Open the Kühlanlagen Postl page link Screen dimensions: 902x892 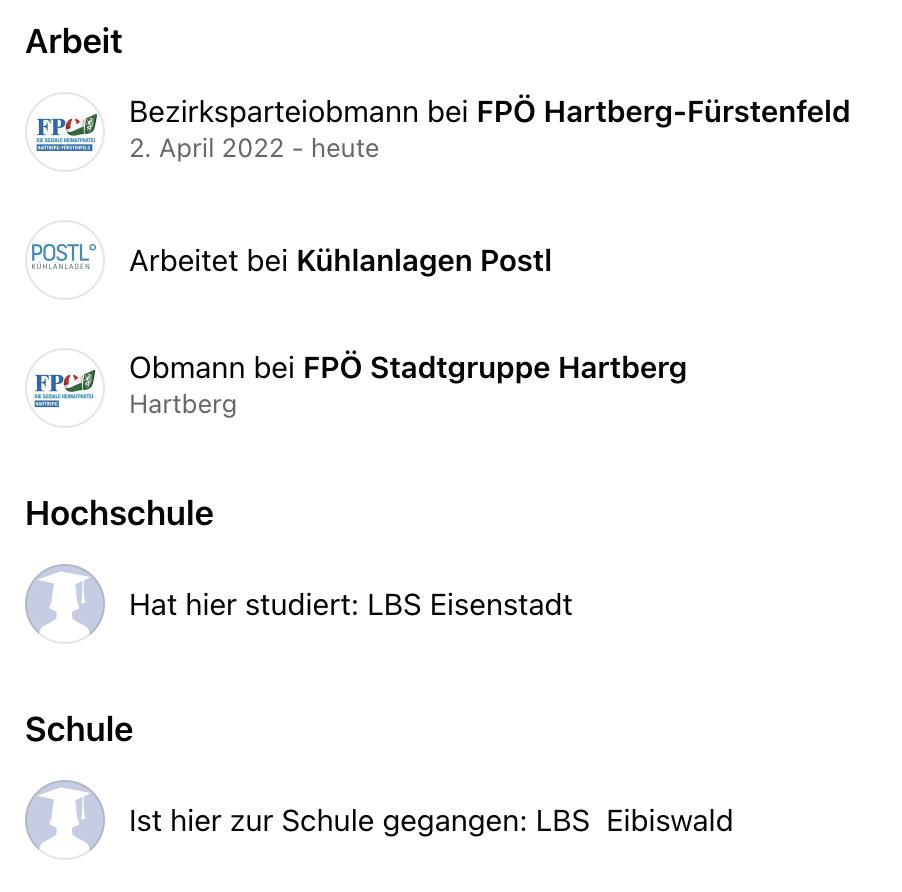[424, 261]
